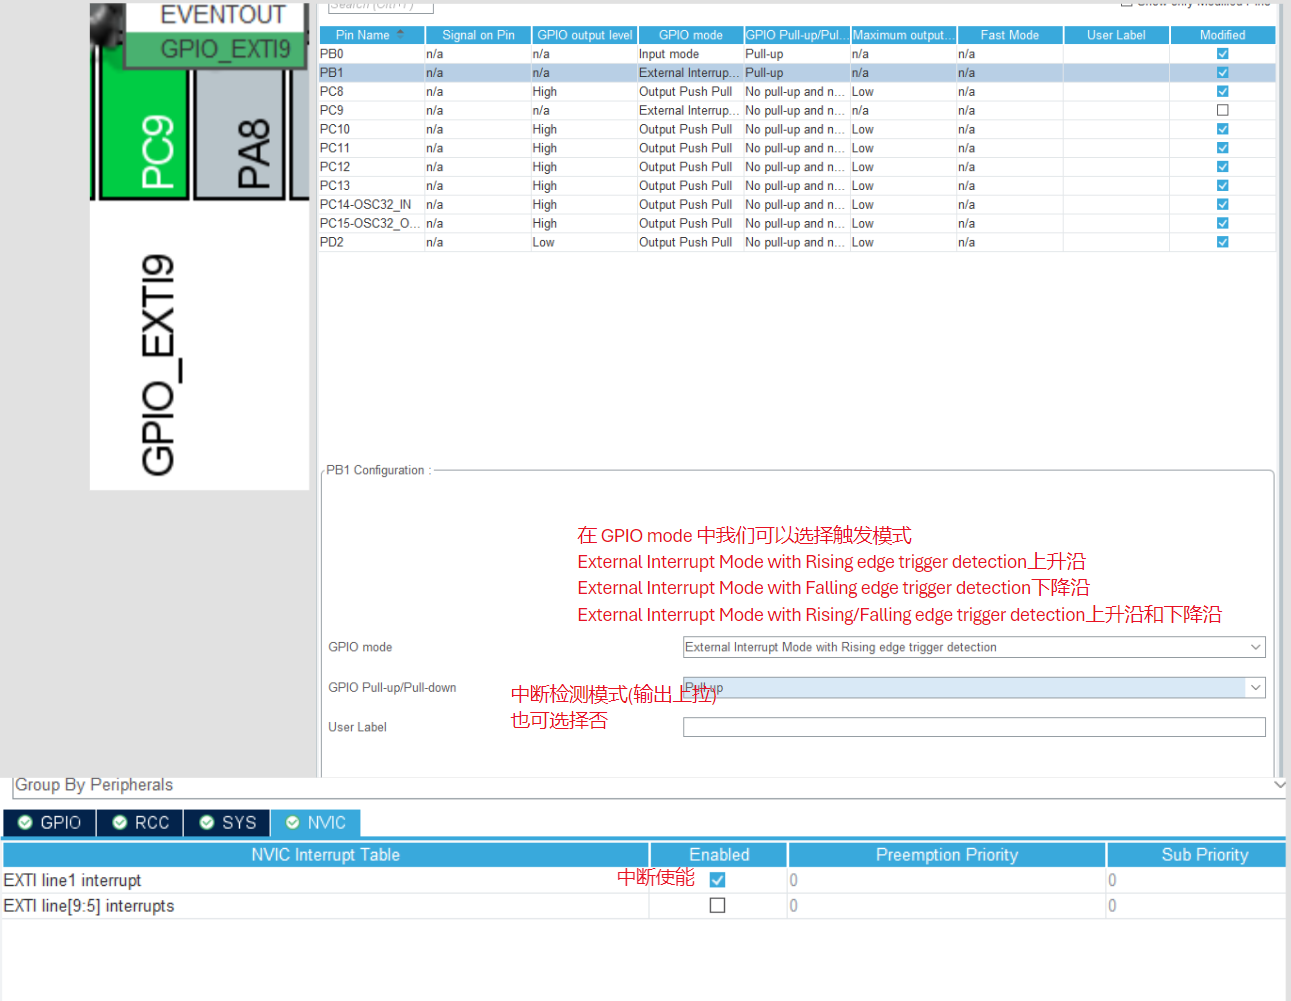1291x1001 pixels.
Task: Open the GPIO mode dropdown
Action: [1255, 647]
